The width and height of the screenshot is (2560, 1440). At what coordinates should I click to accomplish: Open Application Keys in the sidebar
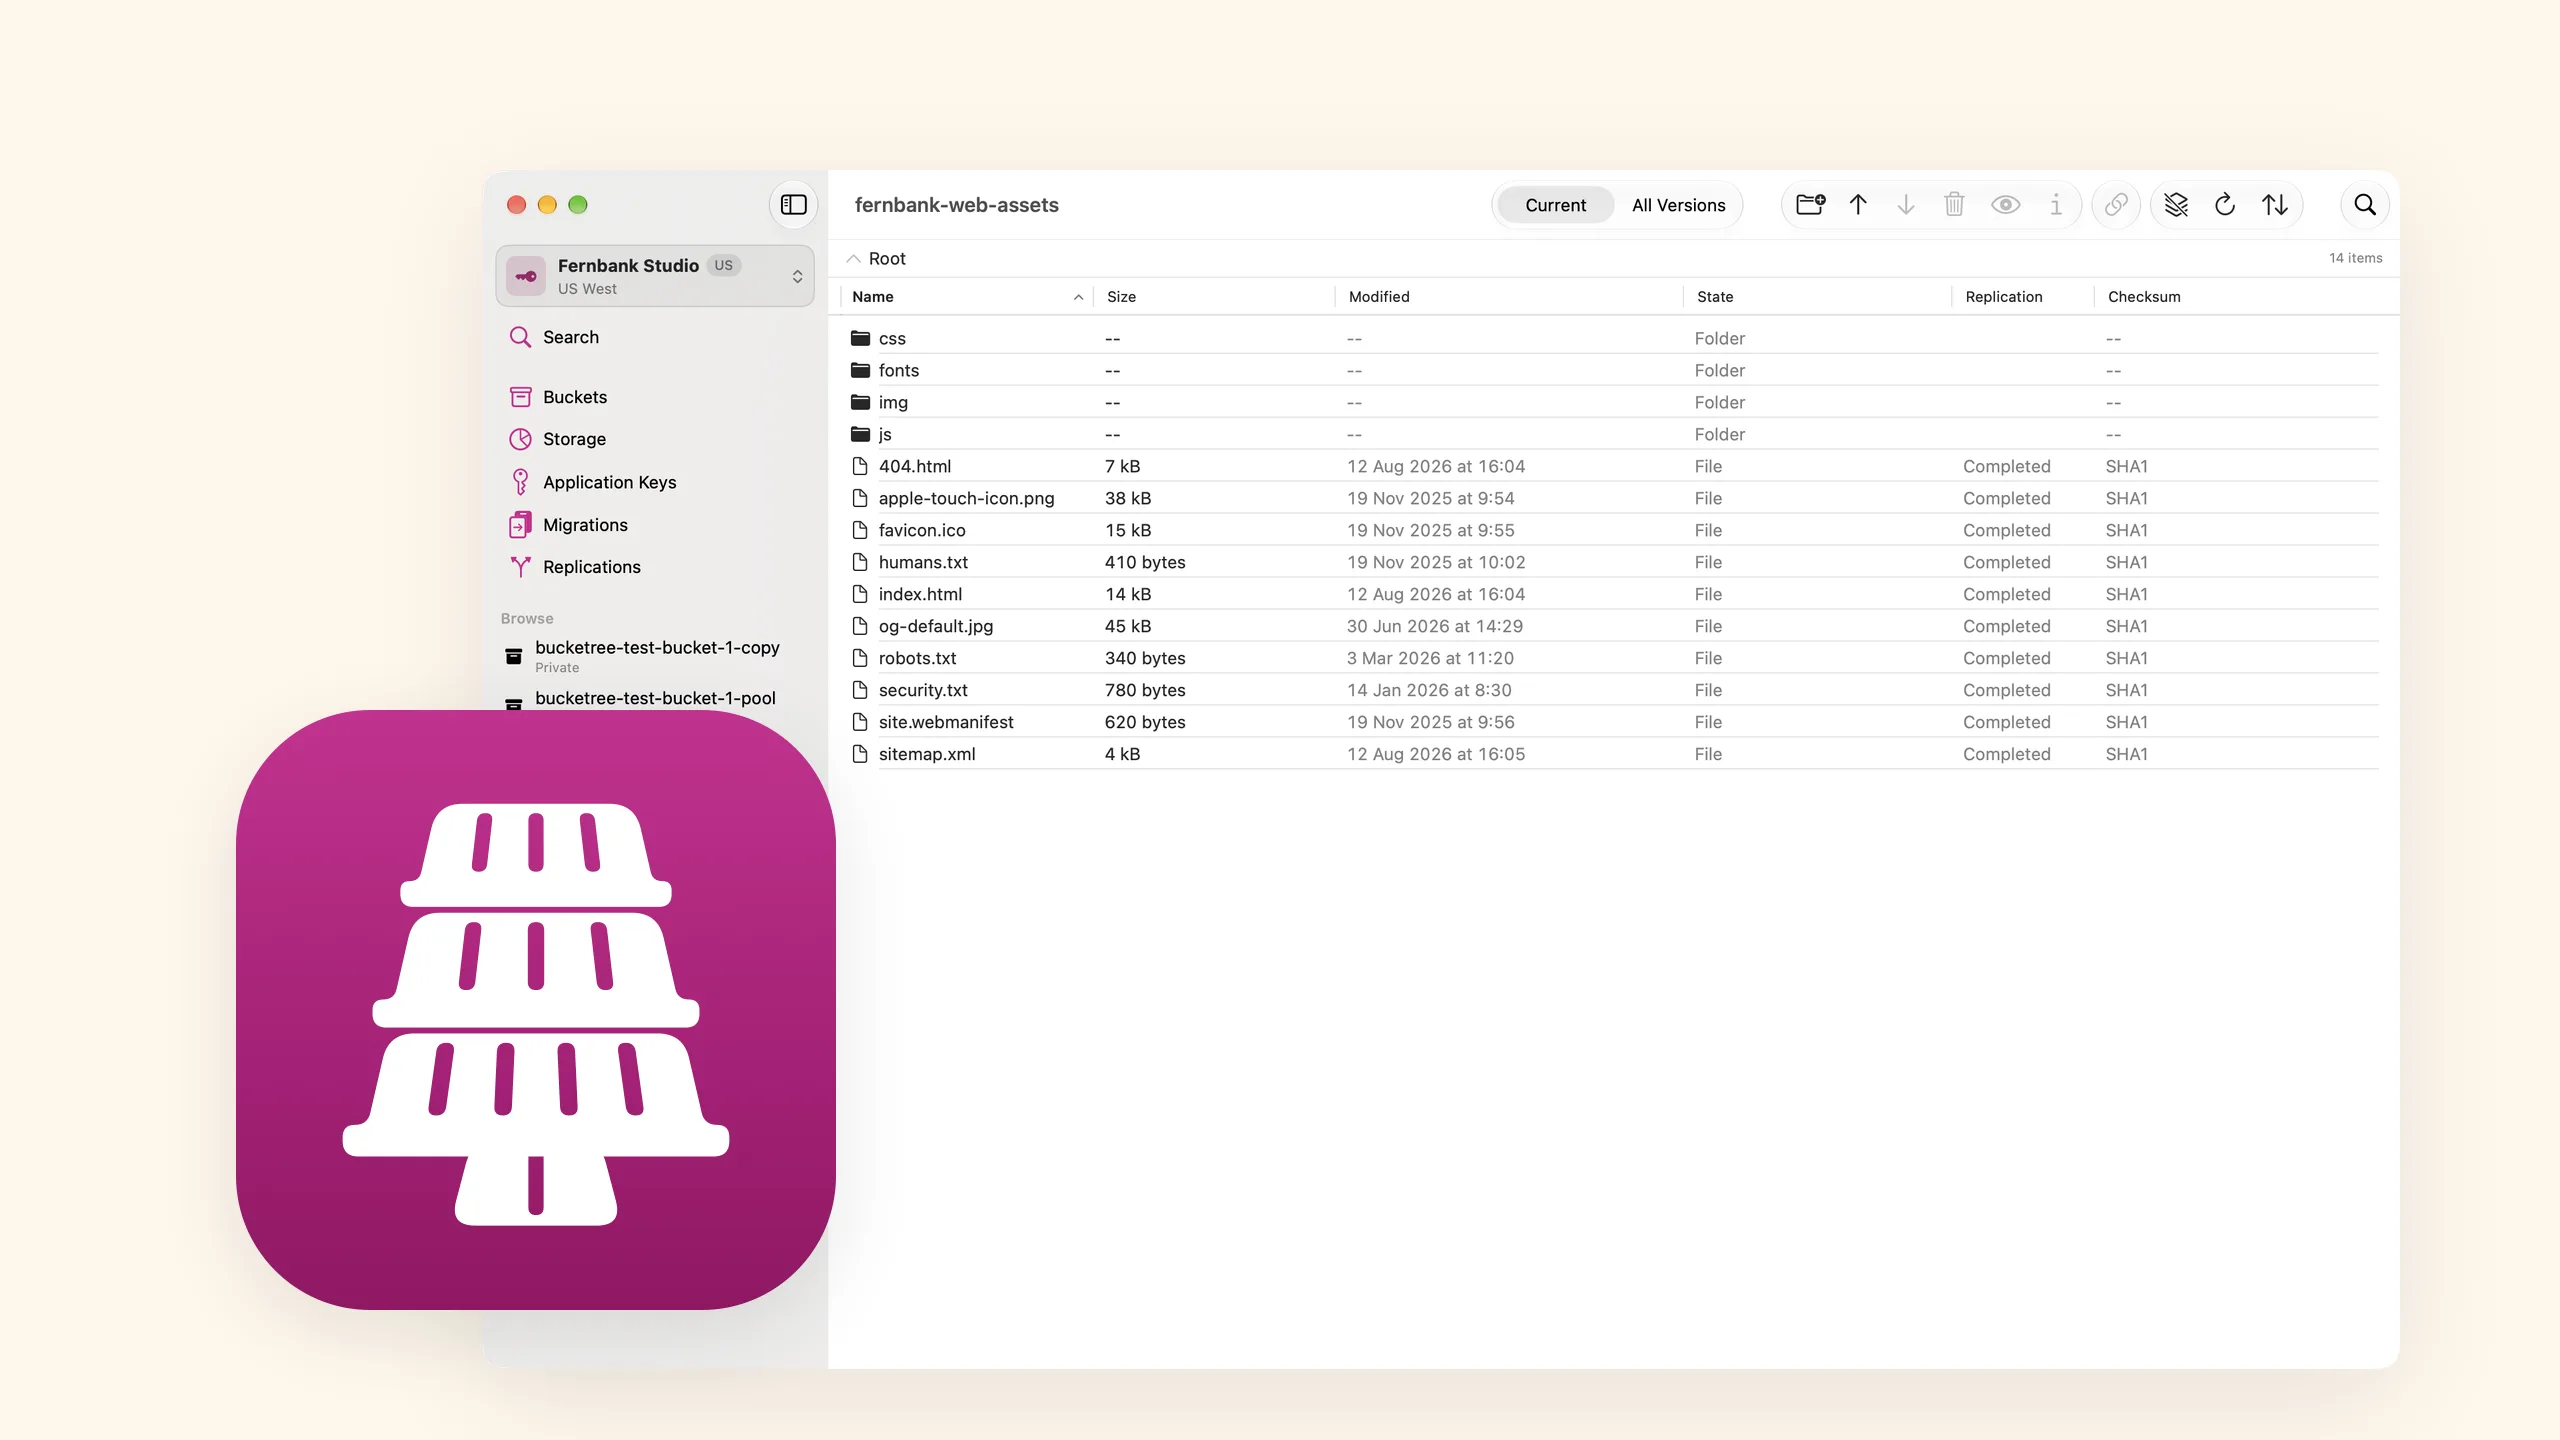655,482
